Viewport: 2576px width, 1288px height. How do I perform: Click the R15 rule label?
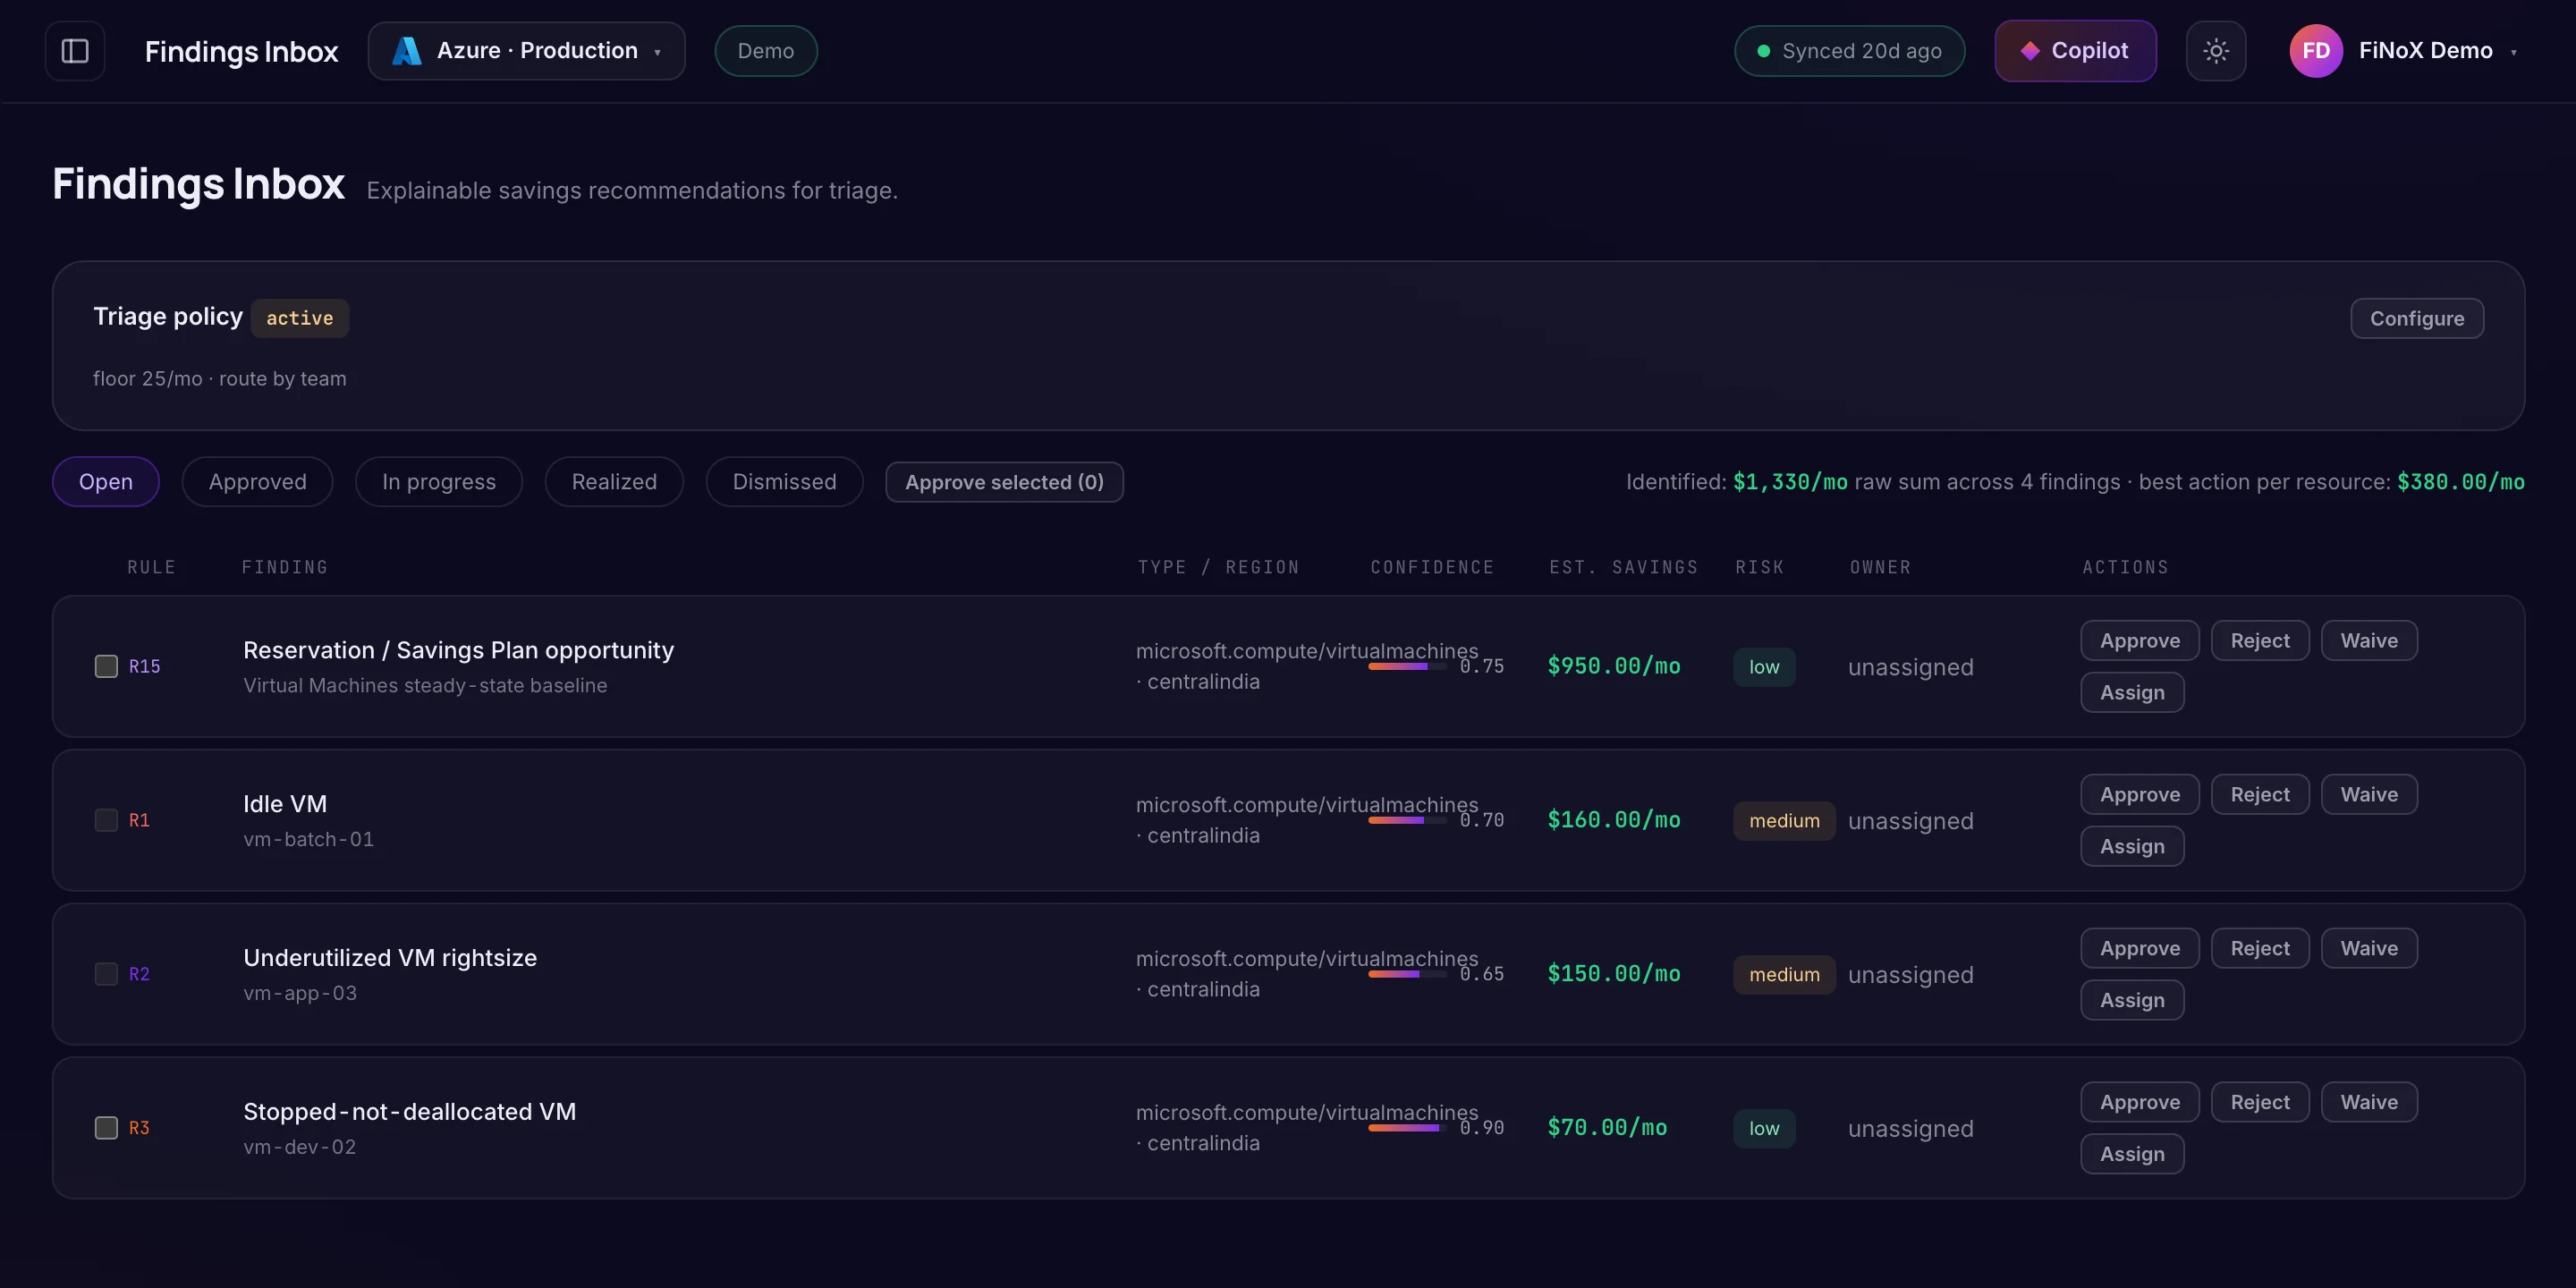point(144,667)
